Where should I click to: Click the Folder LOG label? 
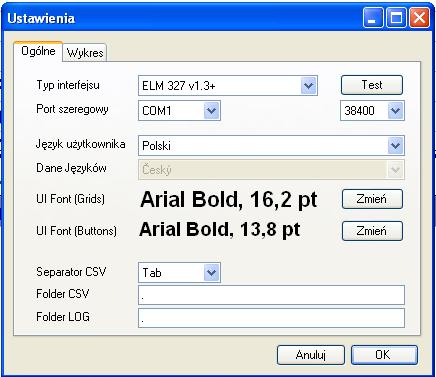pos(63,317)
